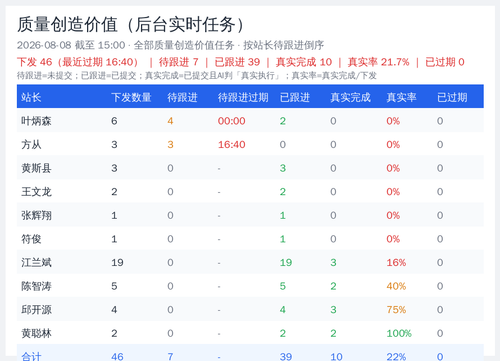
Task: Select the name 邱开源
Action: (x=36, y=310)
